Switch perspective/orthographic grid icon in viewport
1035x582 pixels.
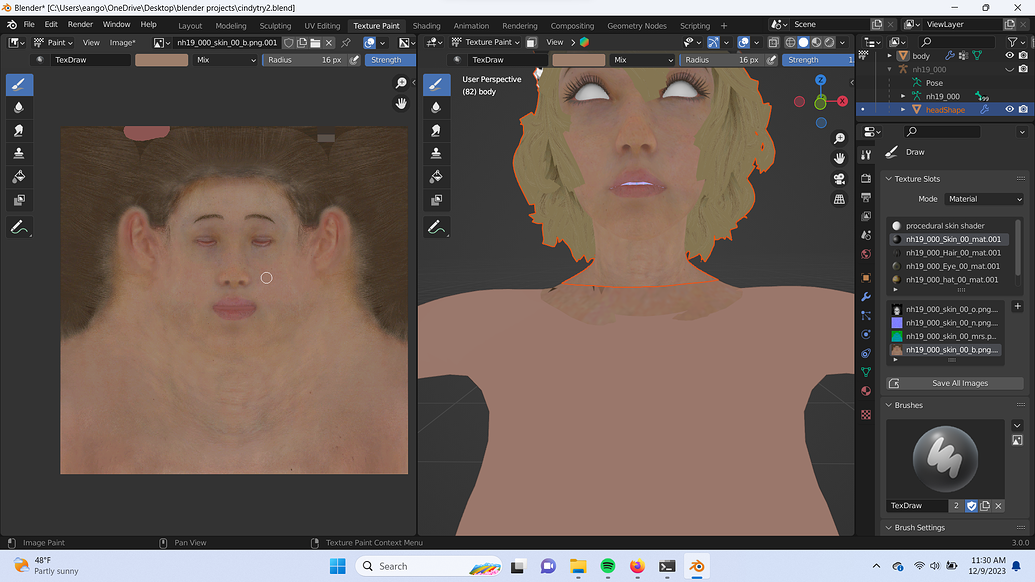(x=839, y=199)
